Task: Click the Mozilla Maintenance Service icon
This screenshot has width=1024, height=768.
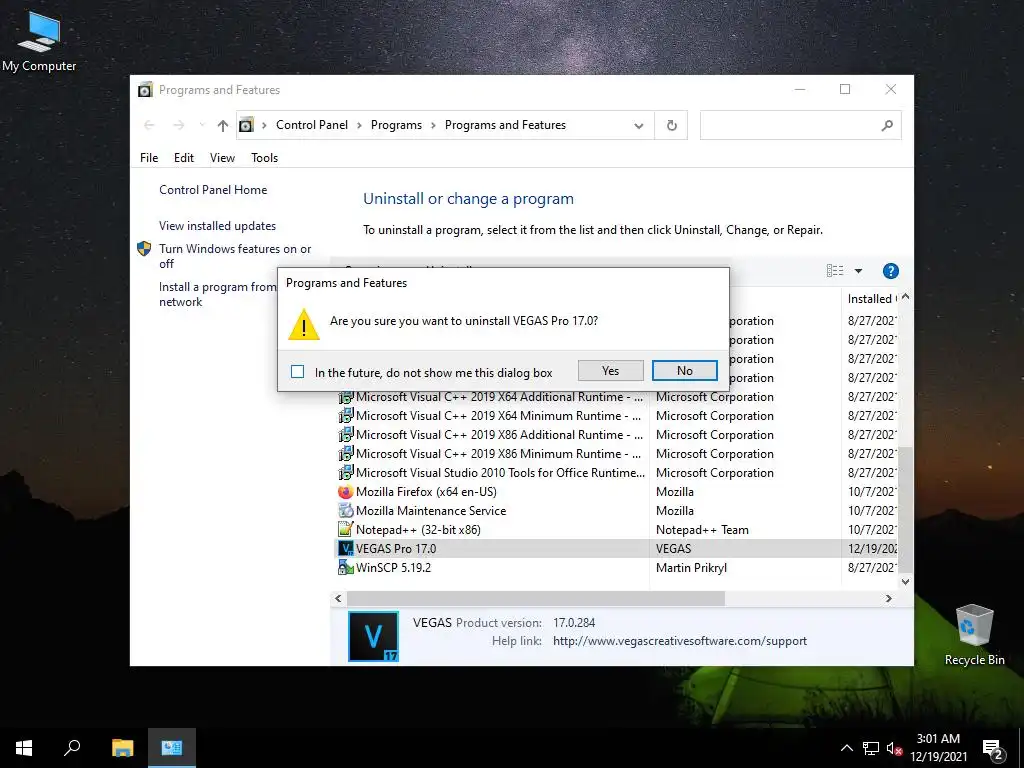Action: tap(345, 511)
